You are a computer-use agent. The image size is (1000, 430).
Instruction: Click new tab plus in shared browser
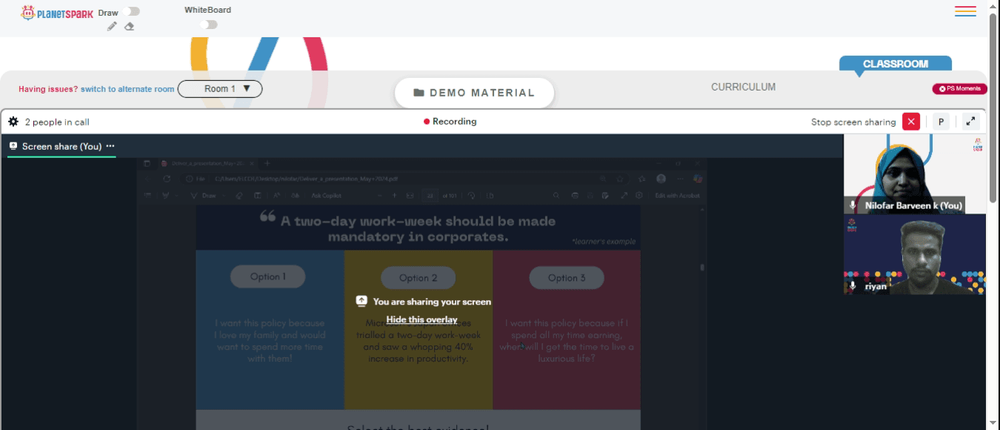[267, 163]
